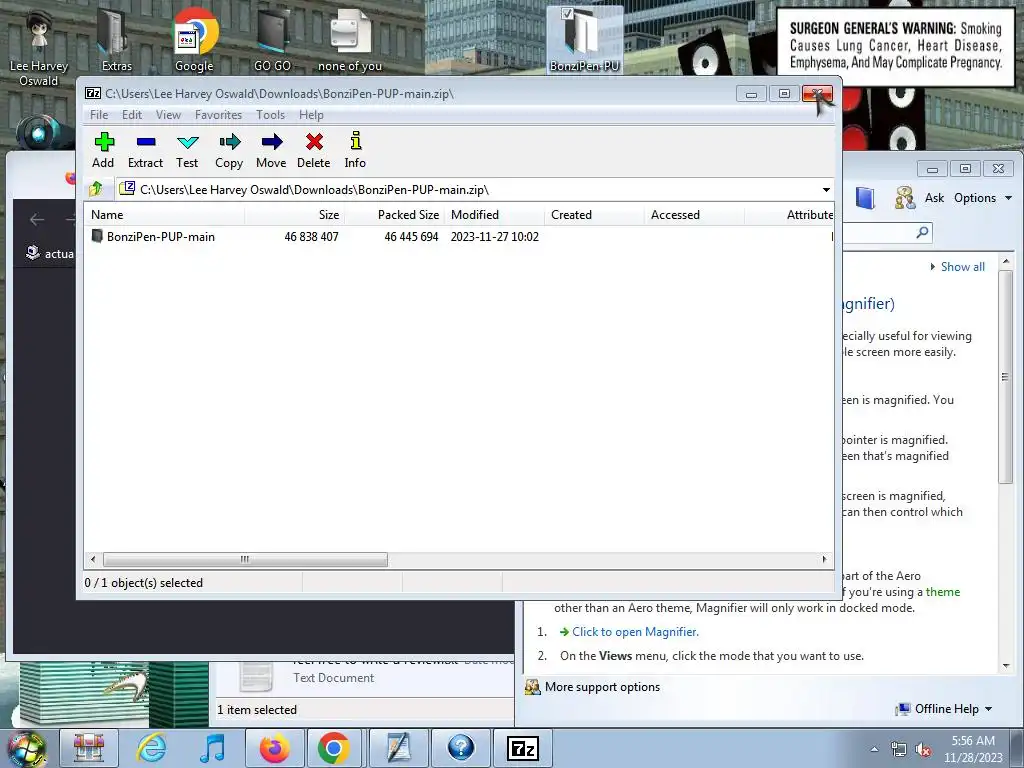Screen dimensions: 1024x768
Task: Click the network tray icon
Action: click(899, 750)
